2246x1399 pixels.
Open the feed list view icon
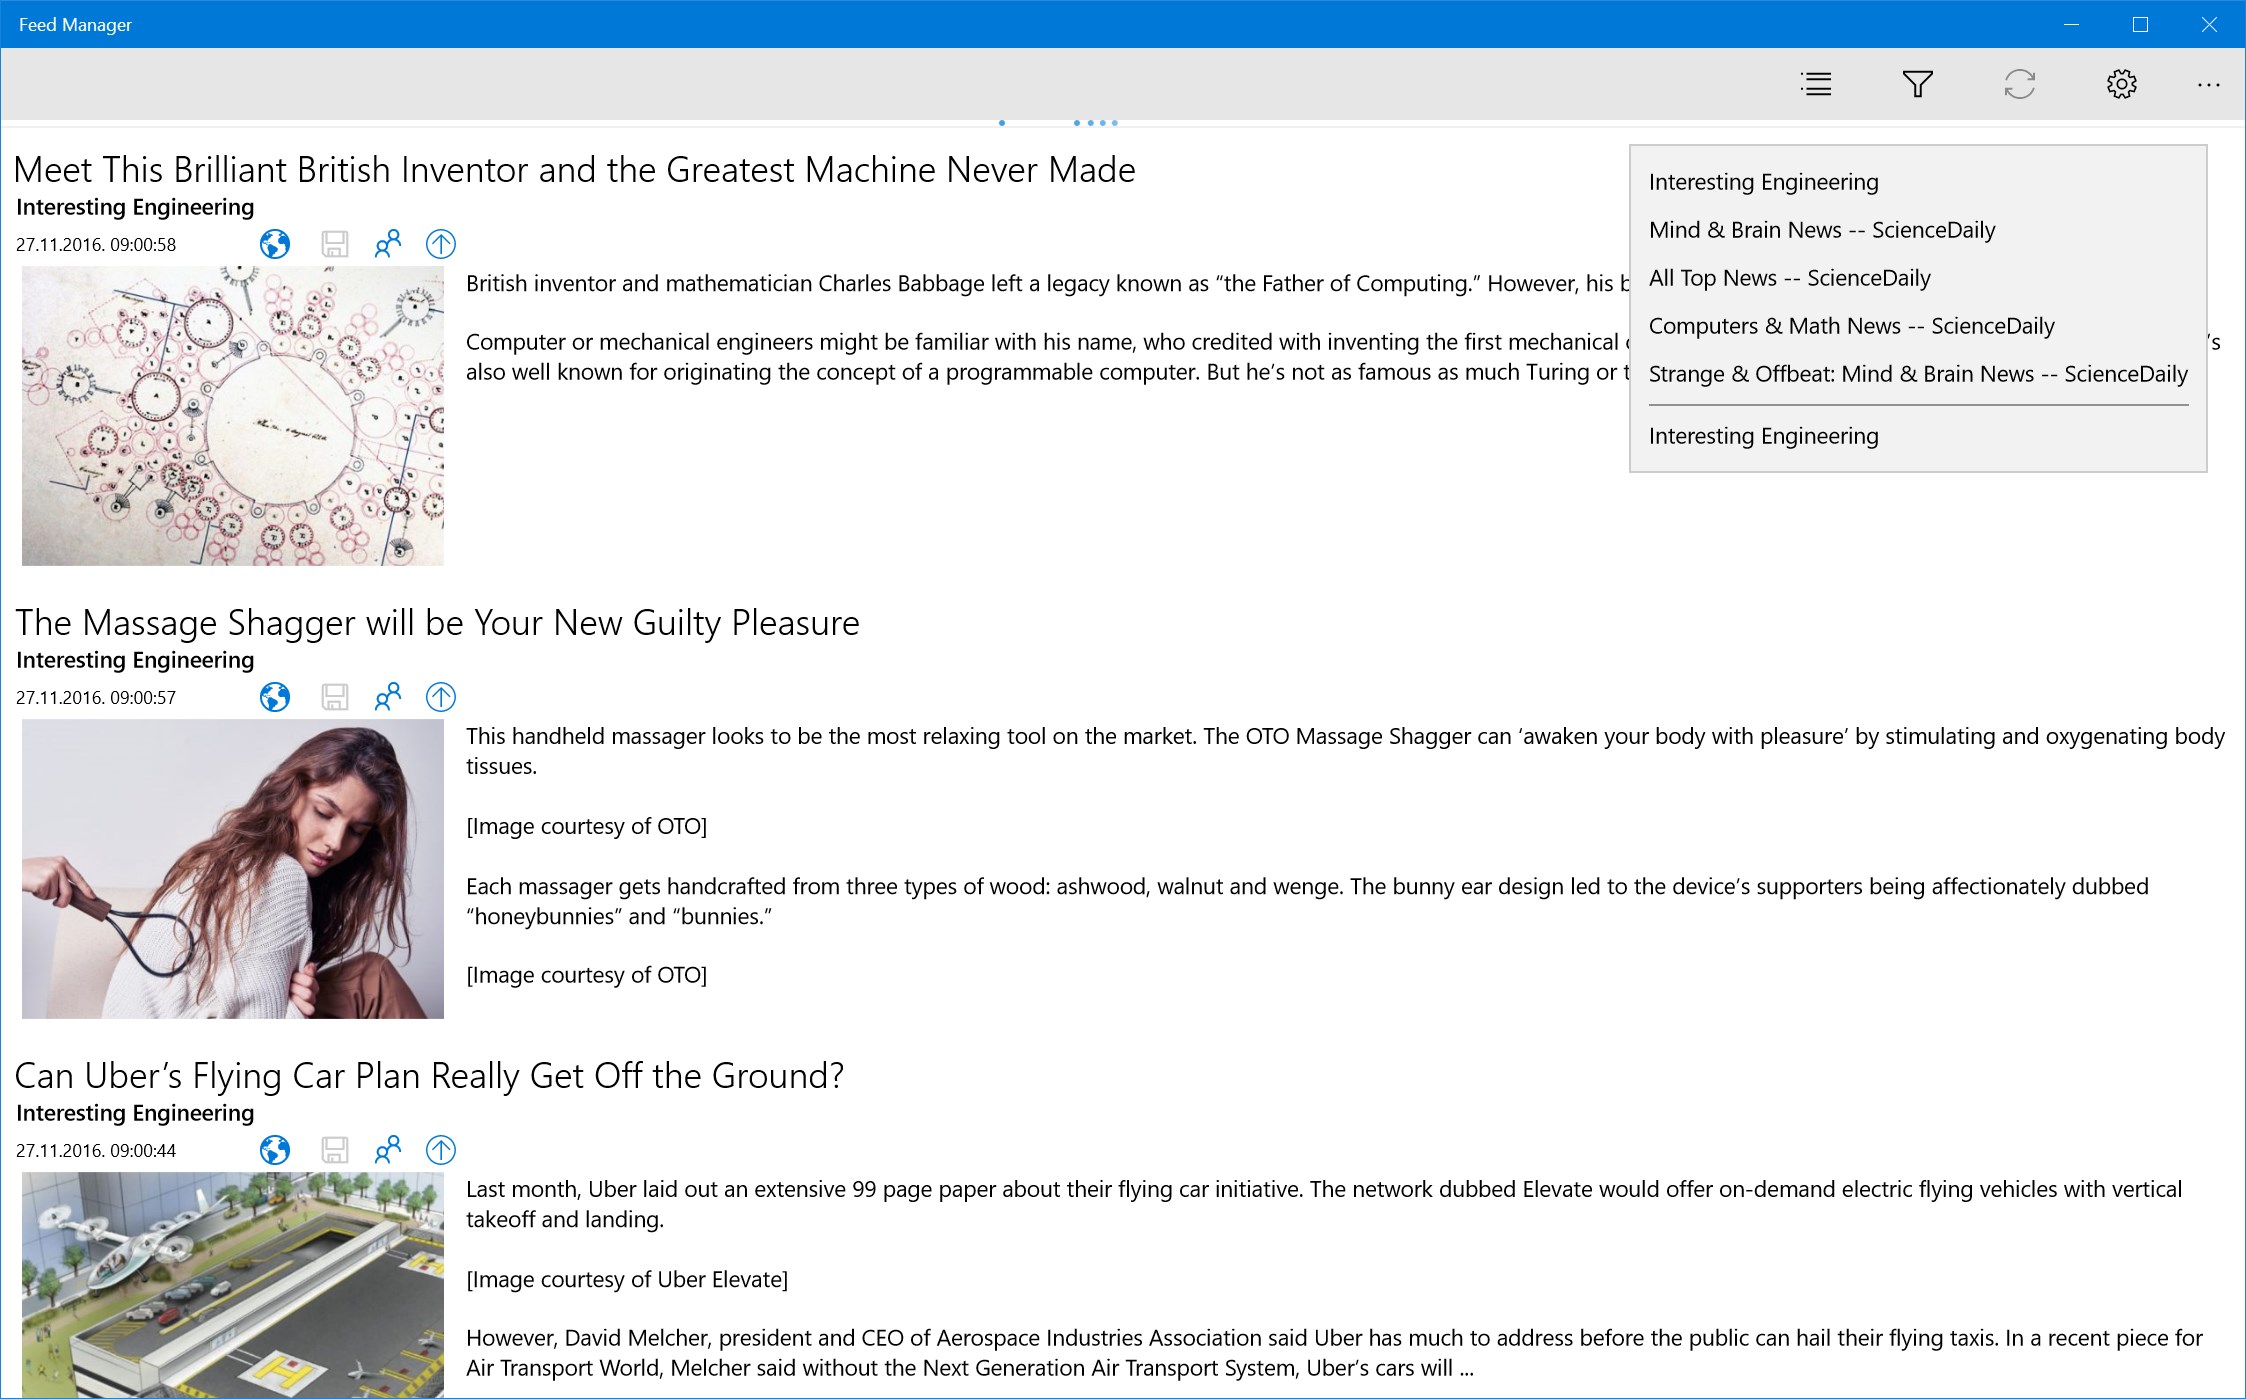1815,84
